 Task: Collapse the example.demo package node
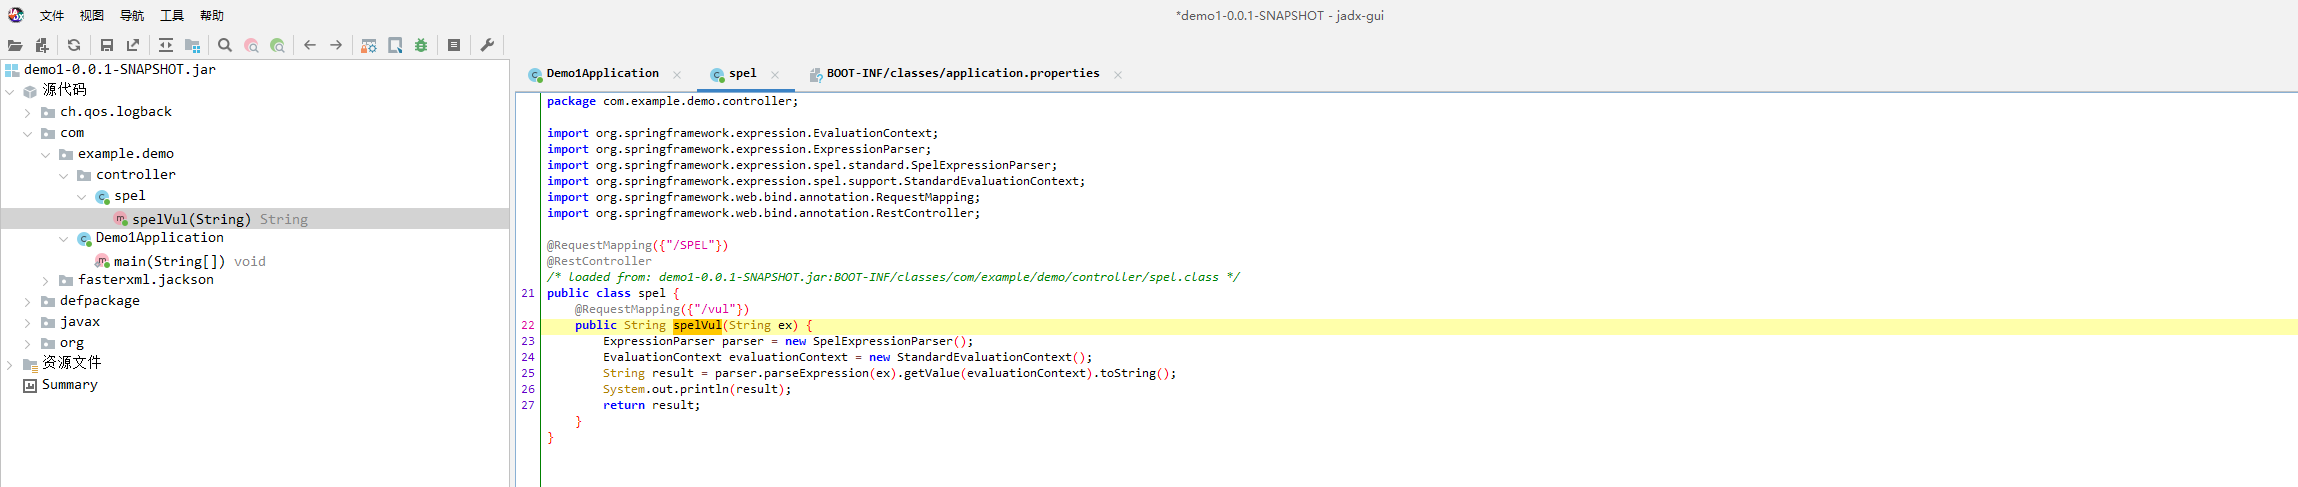tap(46, 154)
